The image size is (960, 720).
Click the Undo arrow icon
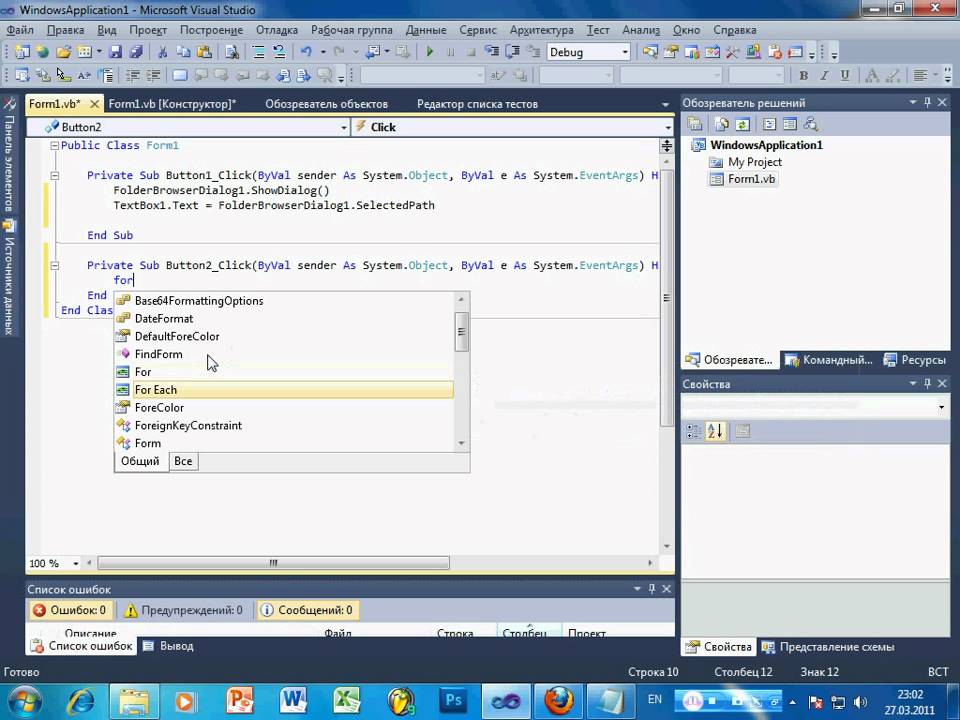tap(306, 52)
